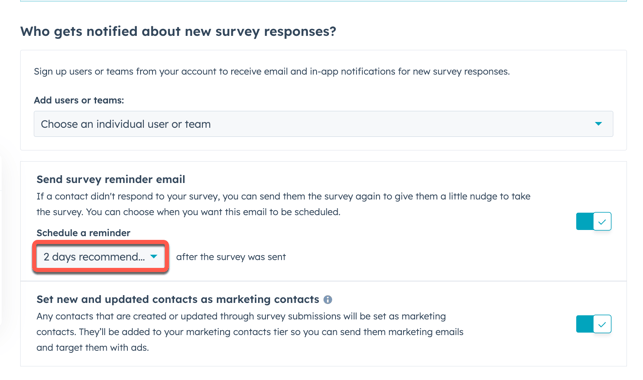Viewport: 643px width, 380px height.
Task: Click the survey reminder description paragraph
Action: [x=283, y=204]
